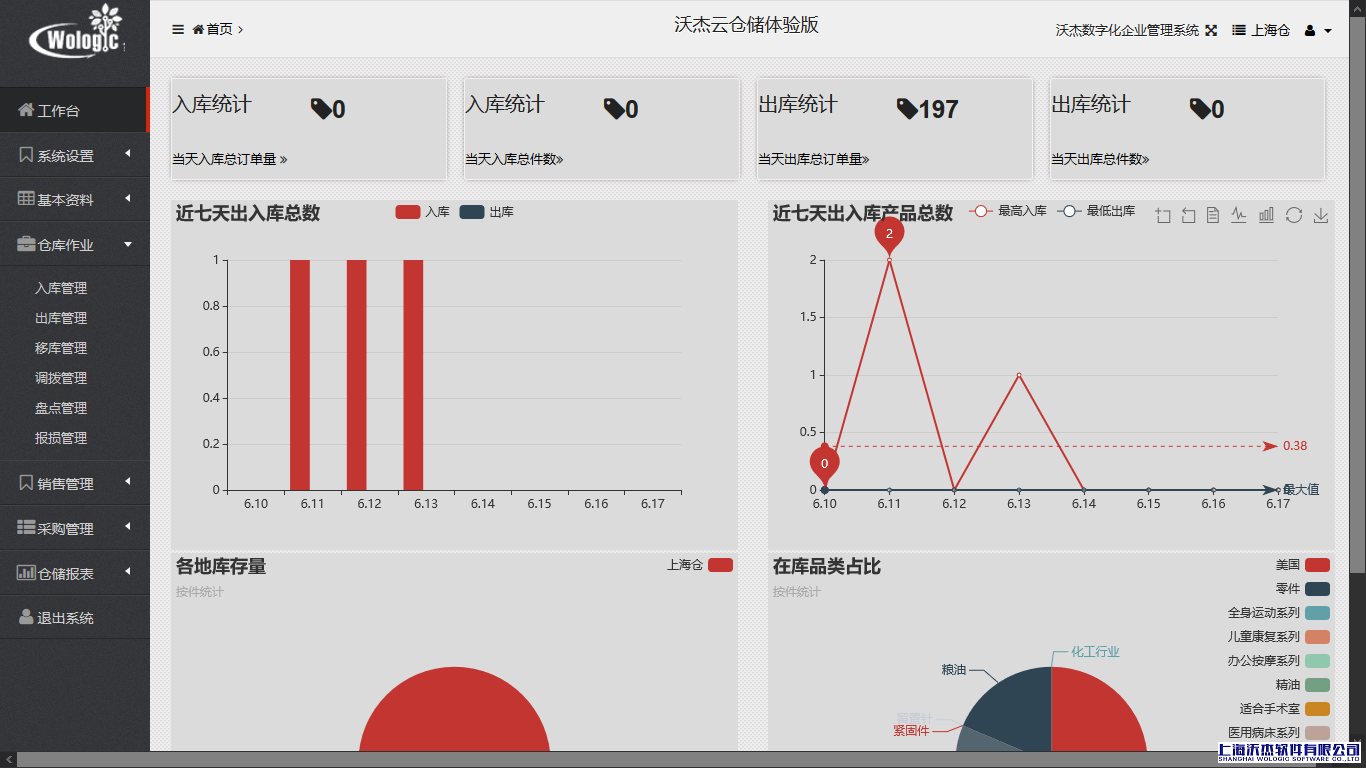
Task: Open 调拨管理 submenu item
Action: [x=61, y=378]
